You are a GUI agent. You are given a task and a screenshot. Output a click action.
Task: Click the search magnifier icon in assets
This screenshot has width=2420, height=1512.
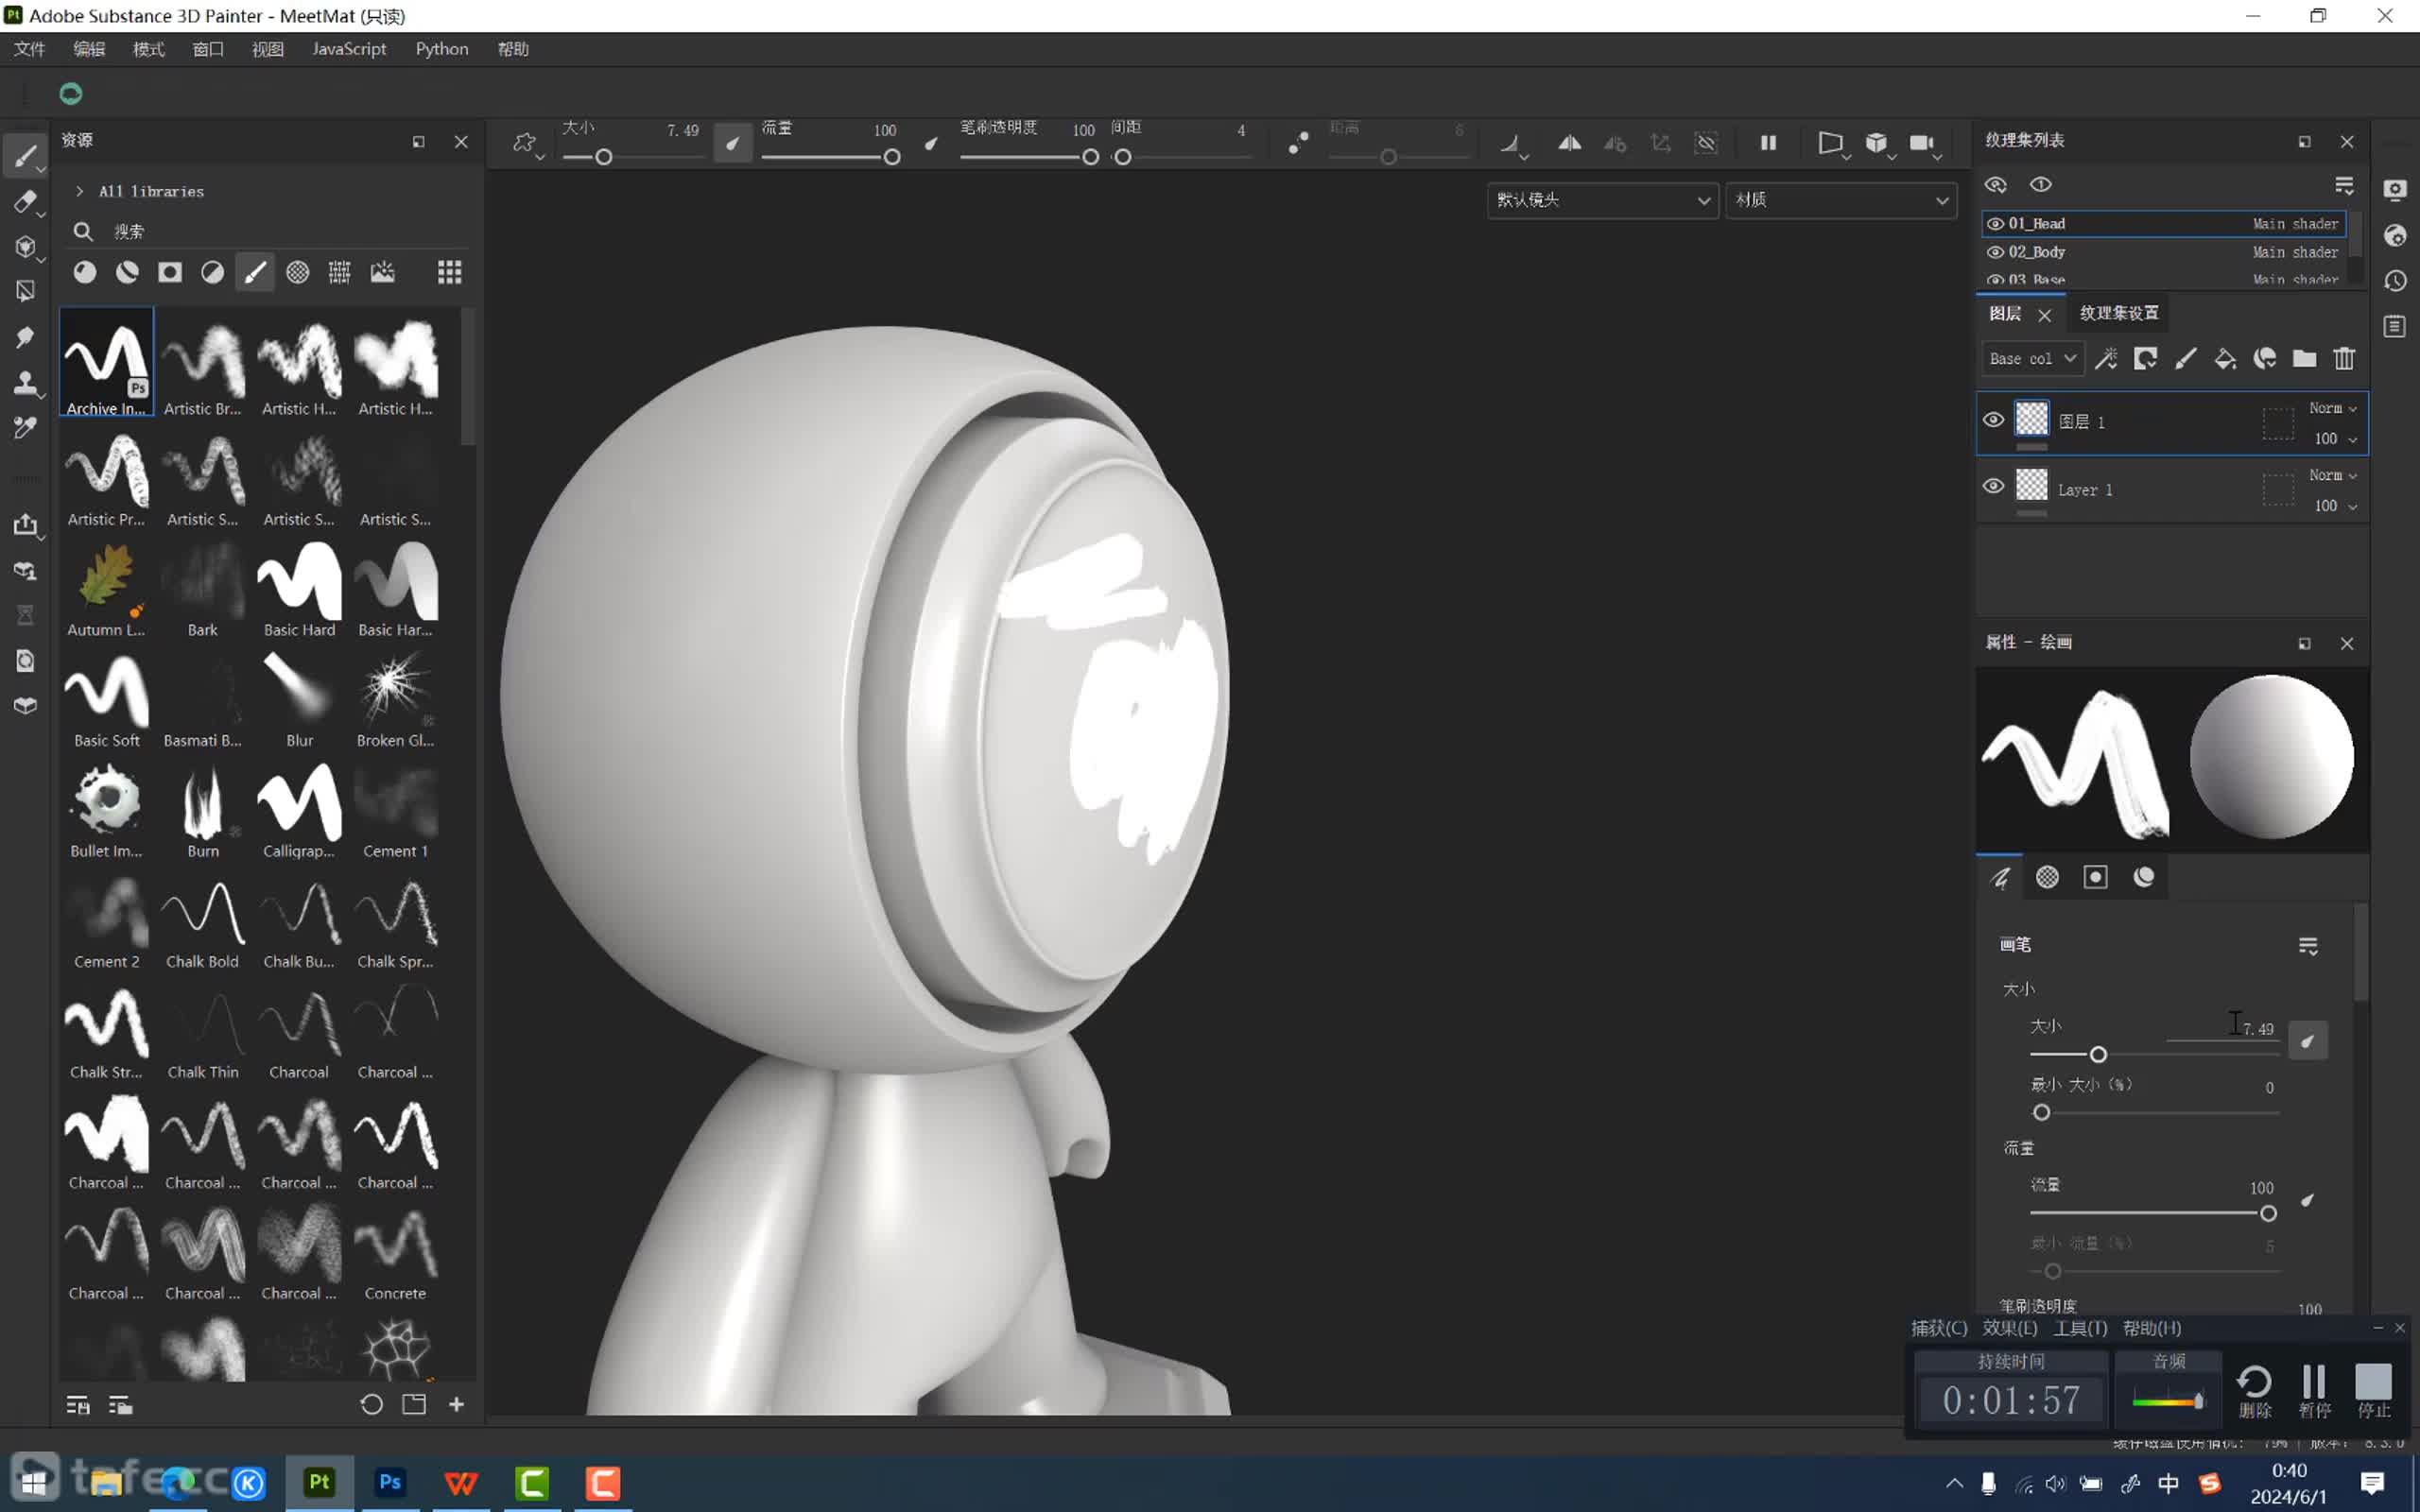83,232
